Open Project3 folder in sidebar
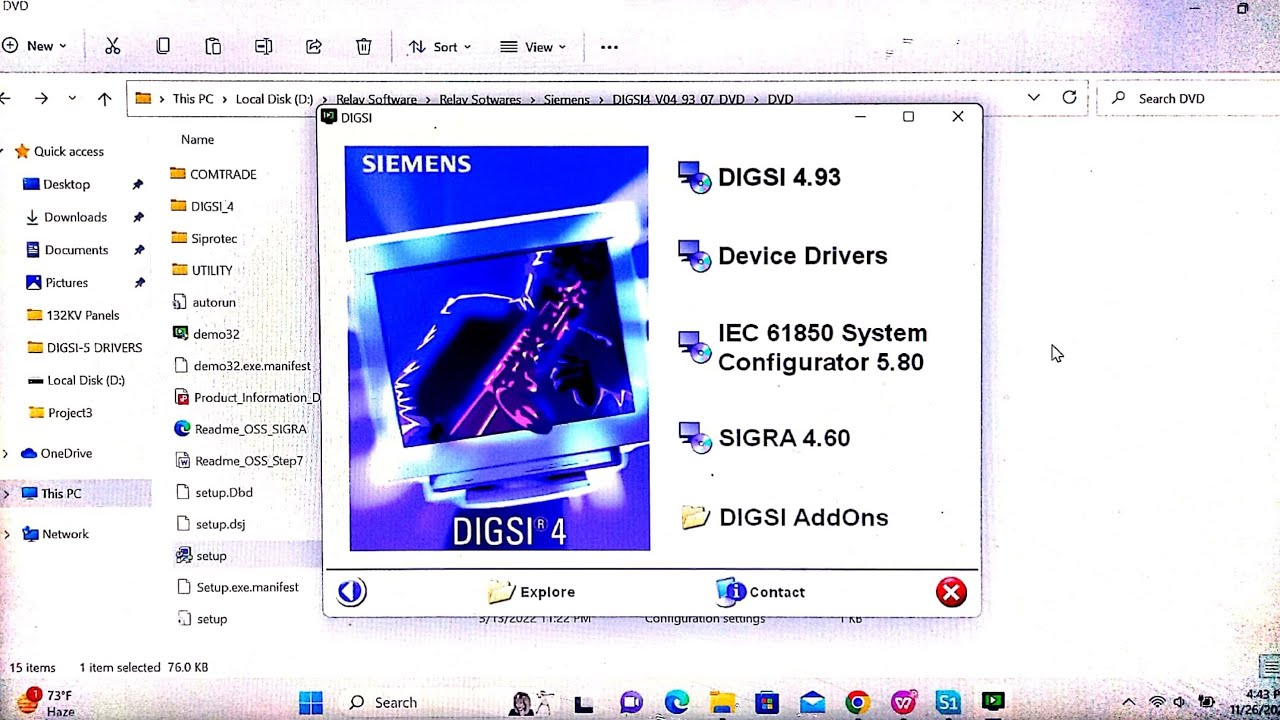Screen dimensions: 1280x720 [x=60, y=413]
